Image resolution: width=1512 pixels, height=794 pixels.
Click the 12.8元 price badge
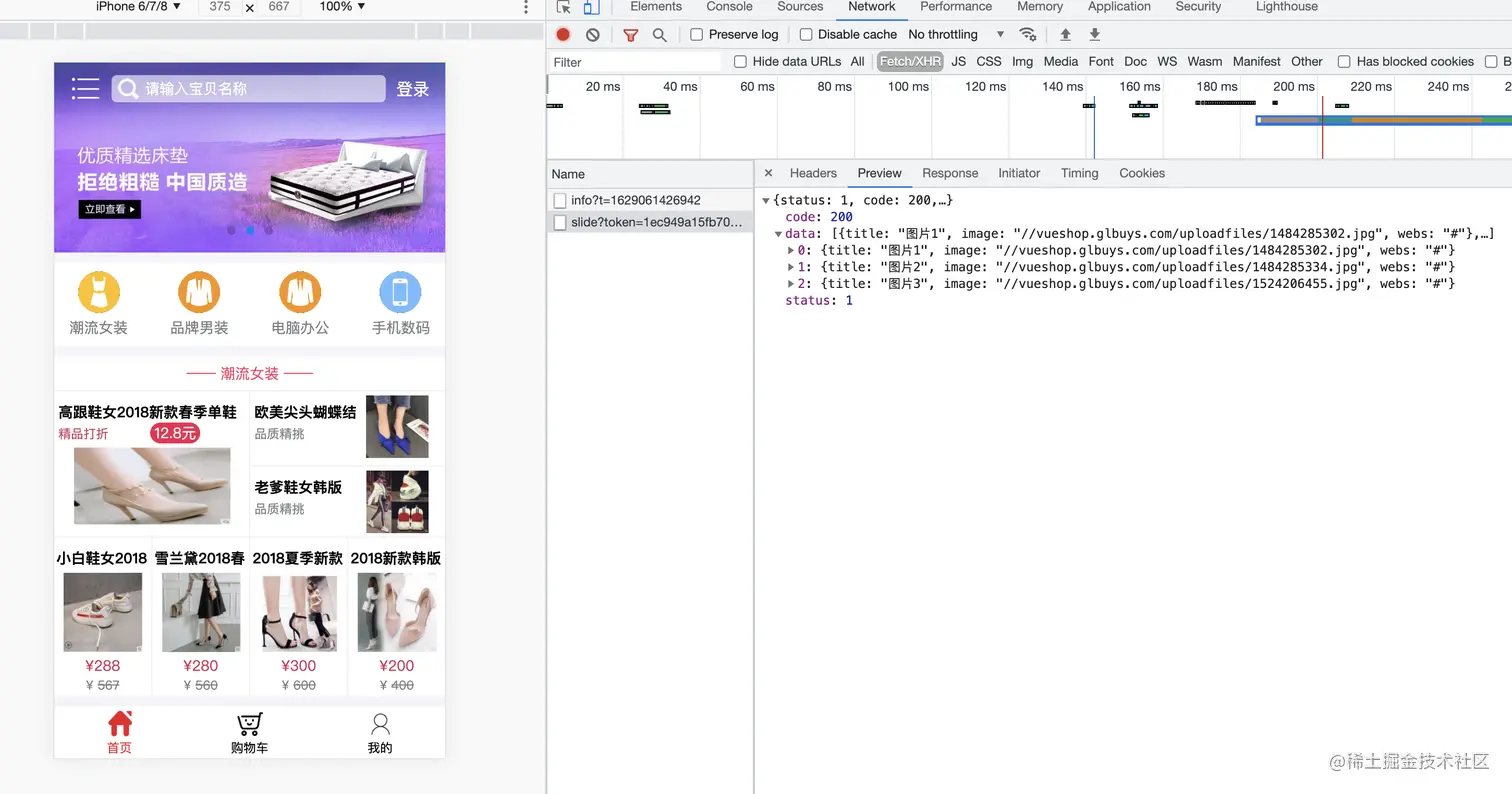point(175,433)
